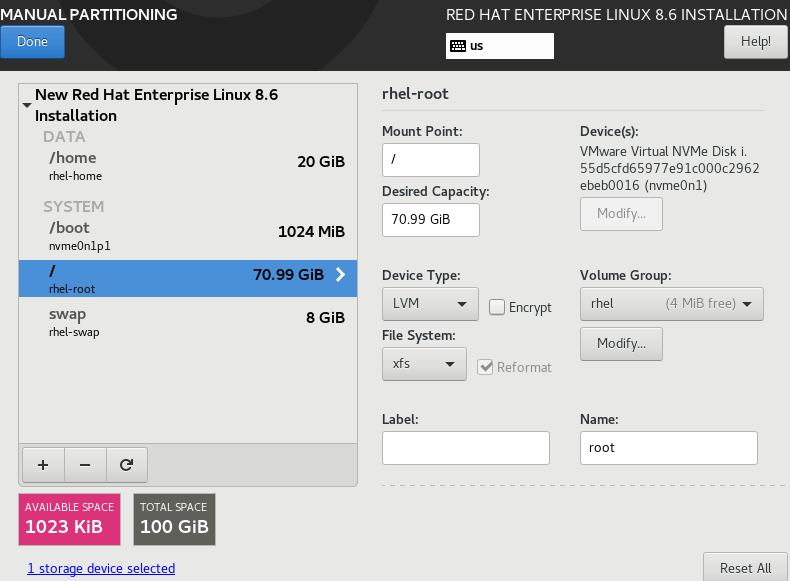Reload storage configuration from disk icon
The width and height of the screenshot is (790, 581).
tap(126, 465)
